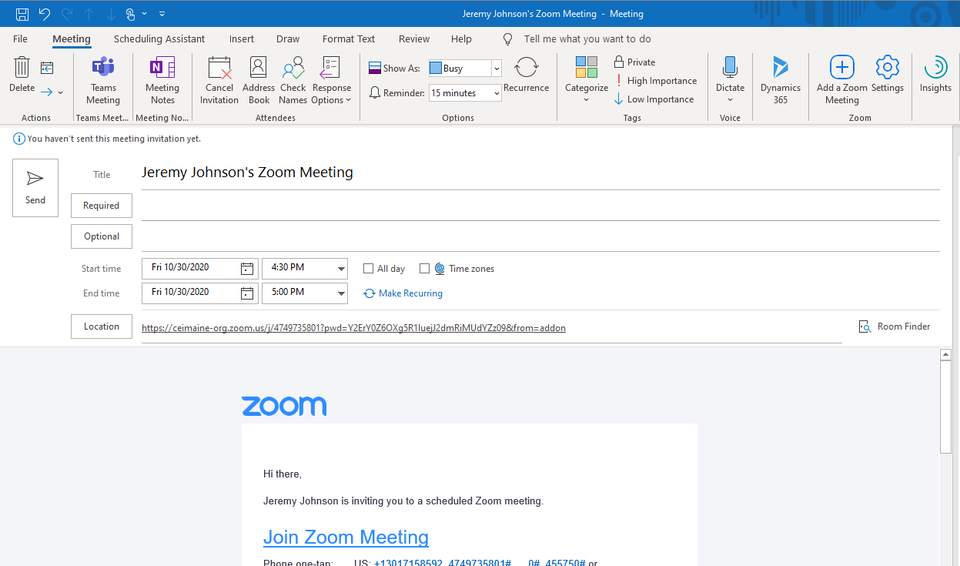The image size is (960, 566).
Task: Open the End time date calendar picker
Action: point(247,293)
